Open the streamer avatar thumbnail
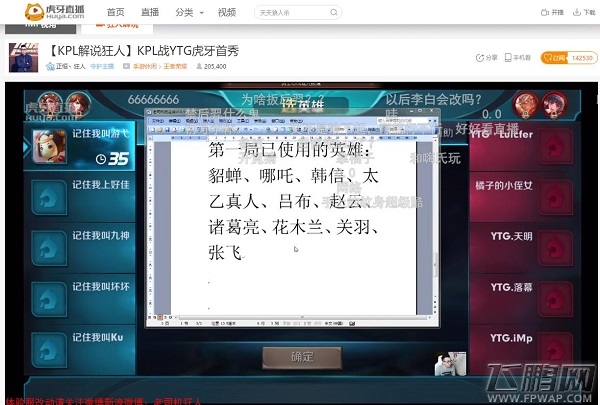 pos(24,57)
